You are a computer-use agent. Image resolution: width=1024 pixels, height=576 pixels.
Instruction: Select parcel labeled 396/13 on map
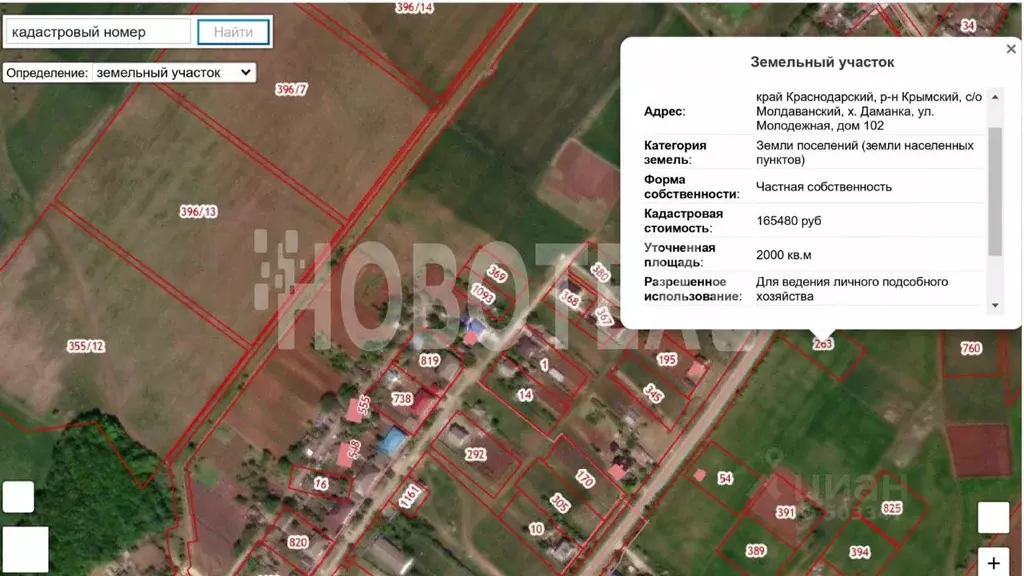pos(199,212)
